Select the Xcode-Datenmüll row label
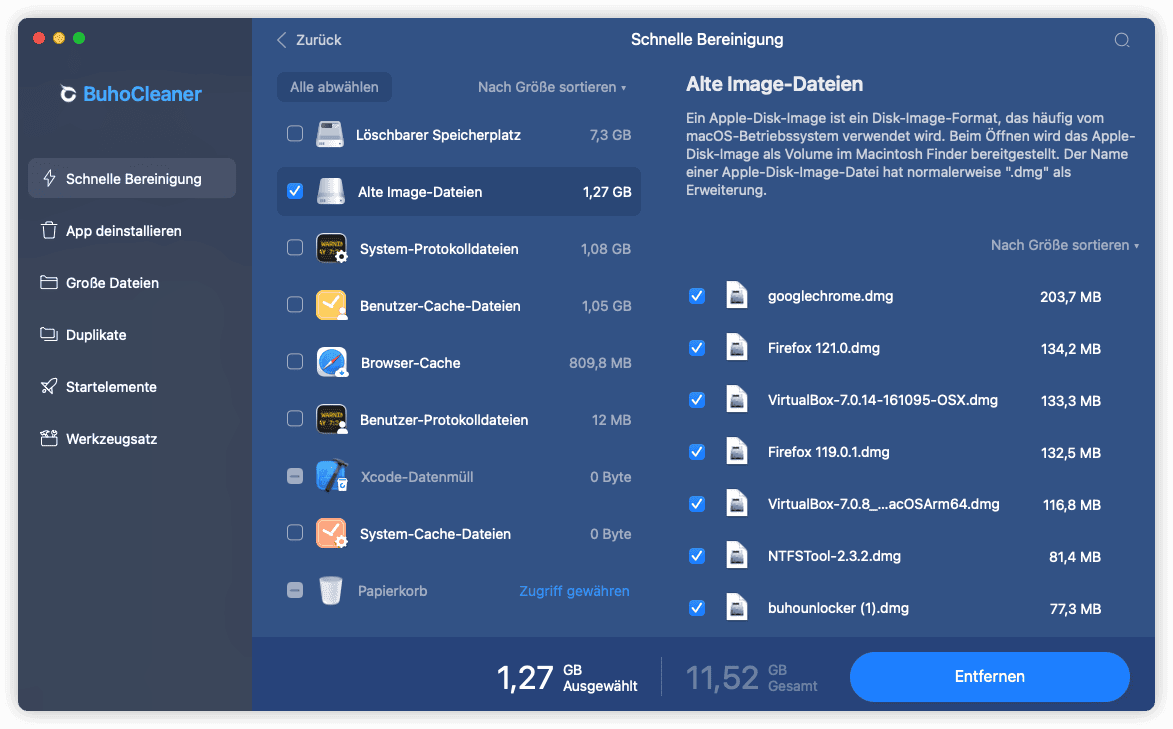This screenshot has width=1173, height=729. 417,477
